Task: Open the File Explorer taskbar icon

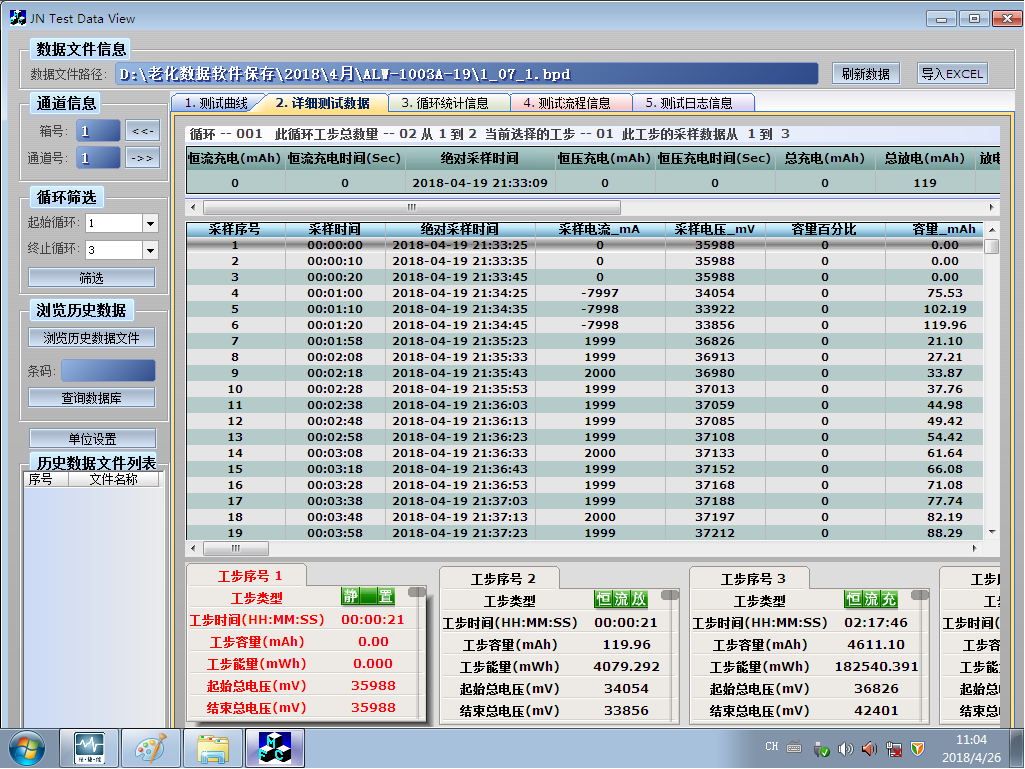Action: (x=213, y=749)
